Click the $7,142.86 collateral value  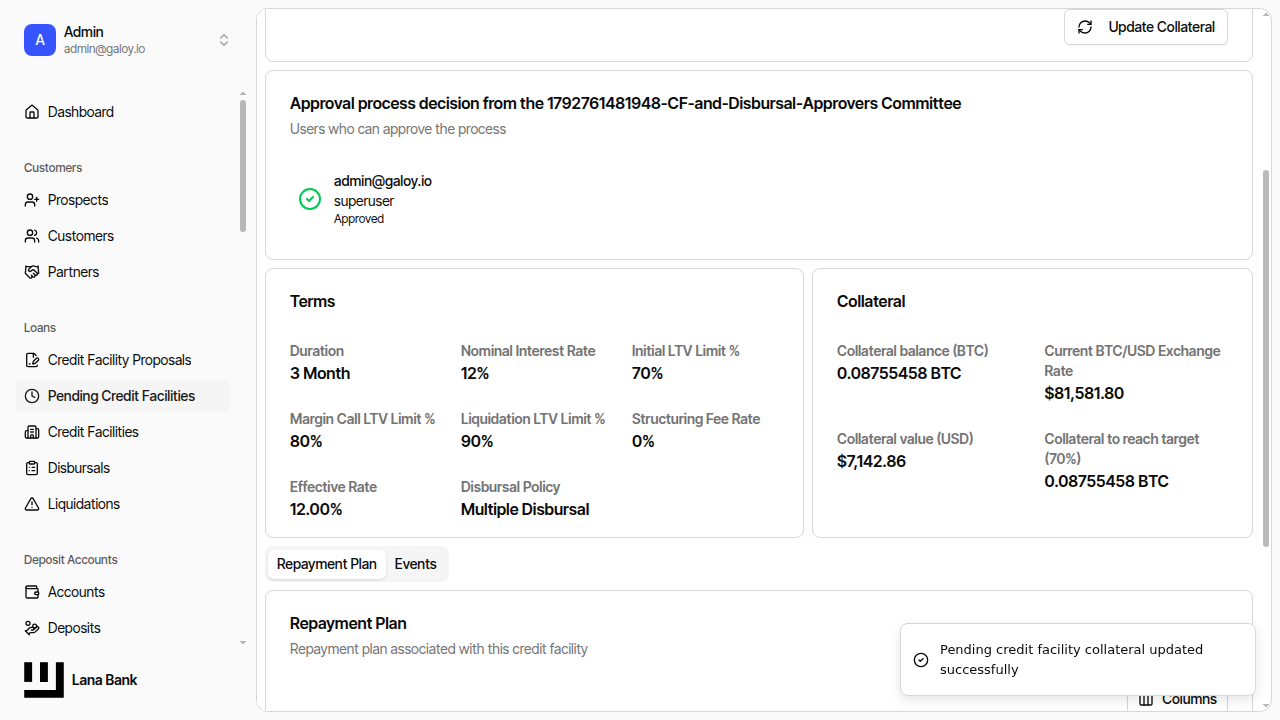tap(871, 461)
